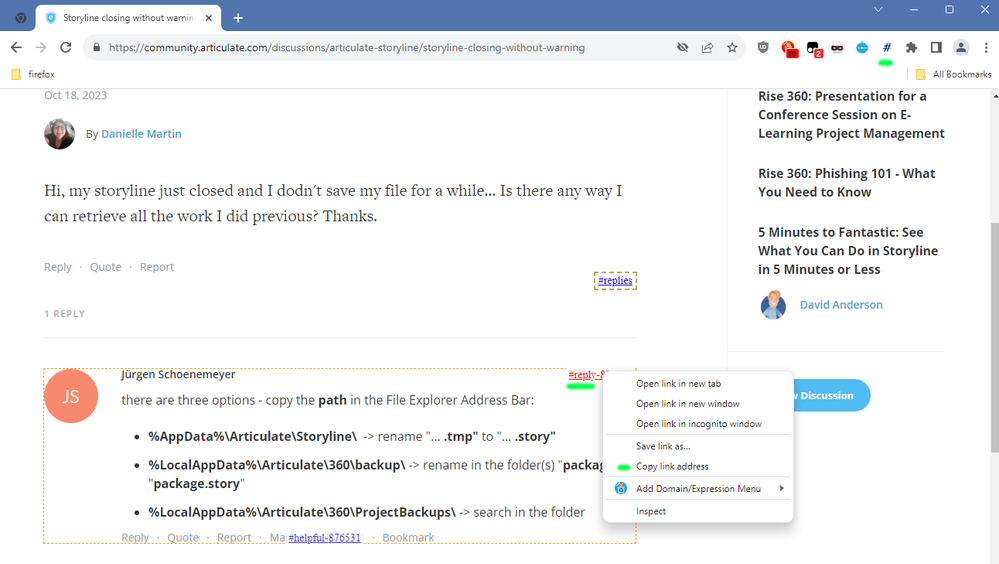The height and width of the screenshot is (564, 999).
Task: Reply to Danielle Martin's original post
Action: coord(57,267)
